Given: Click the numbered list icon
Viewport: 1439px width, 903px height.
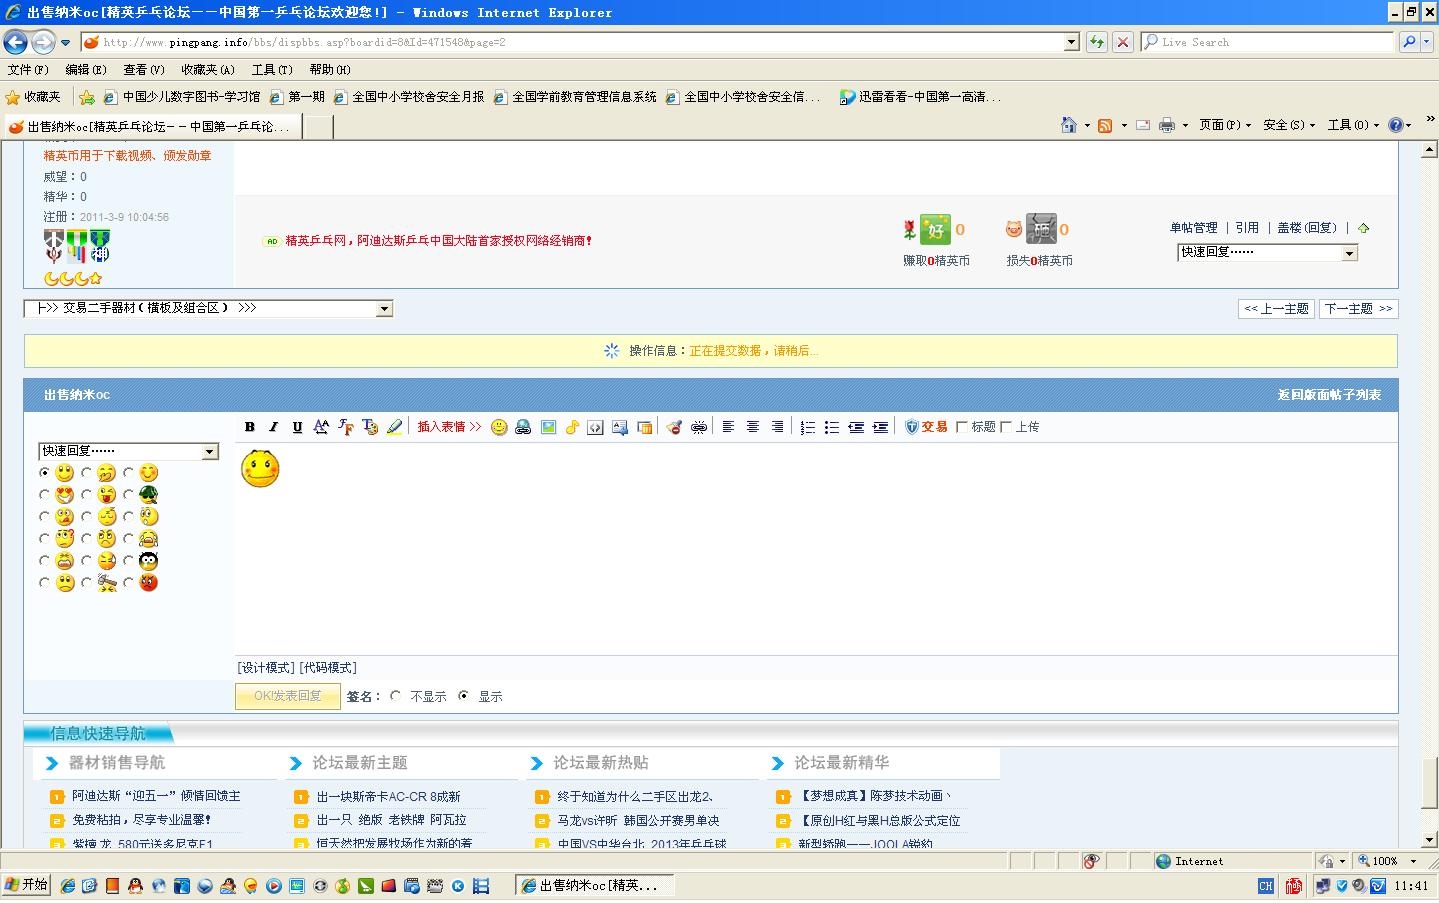Looking at the screenshot, I should click(x=807, y=427).
